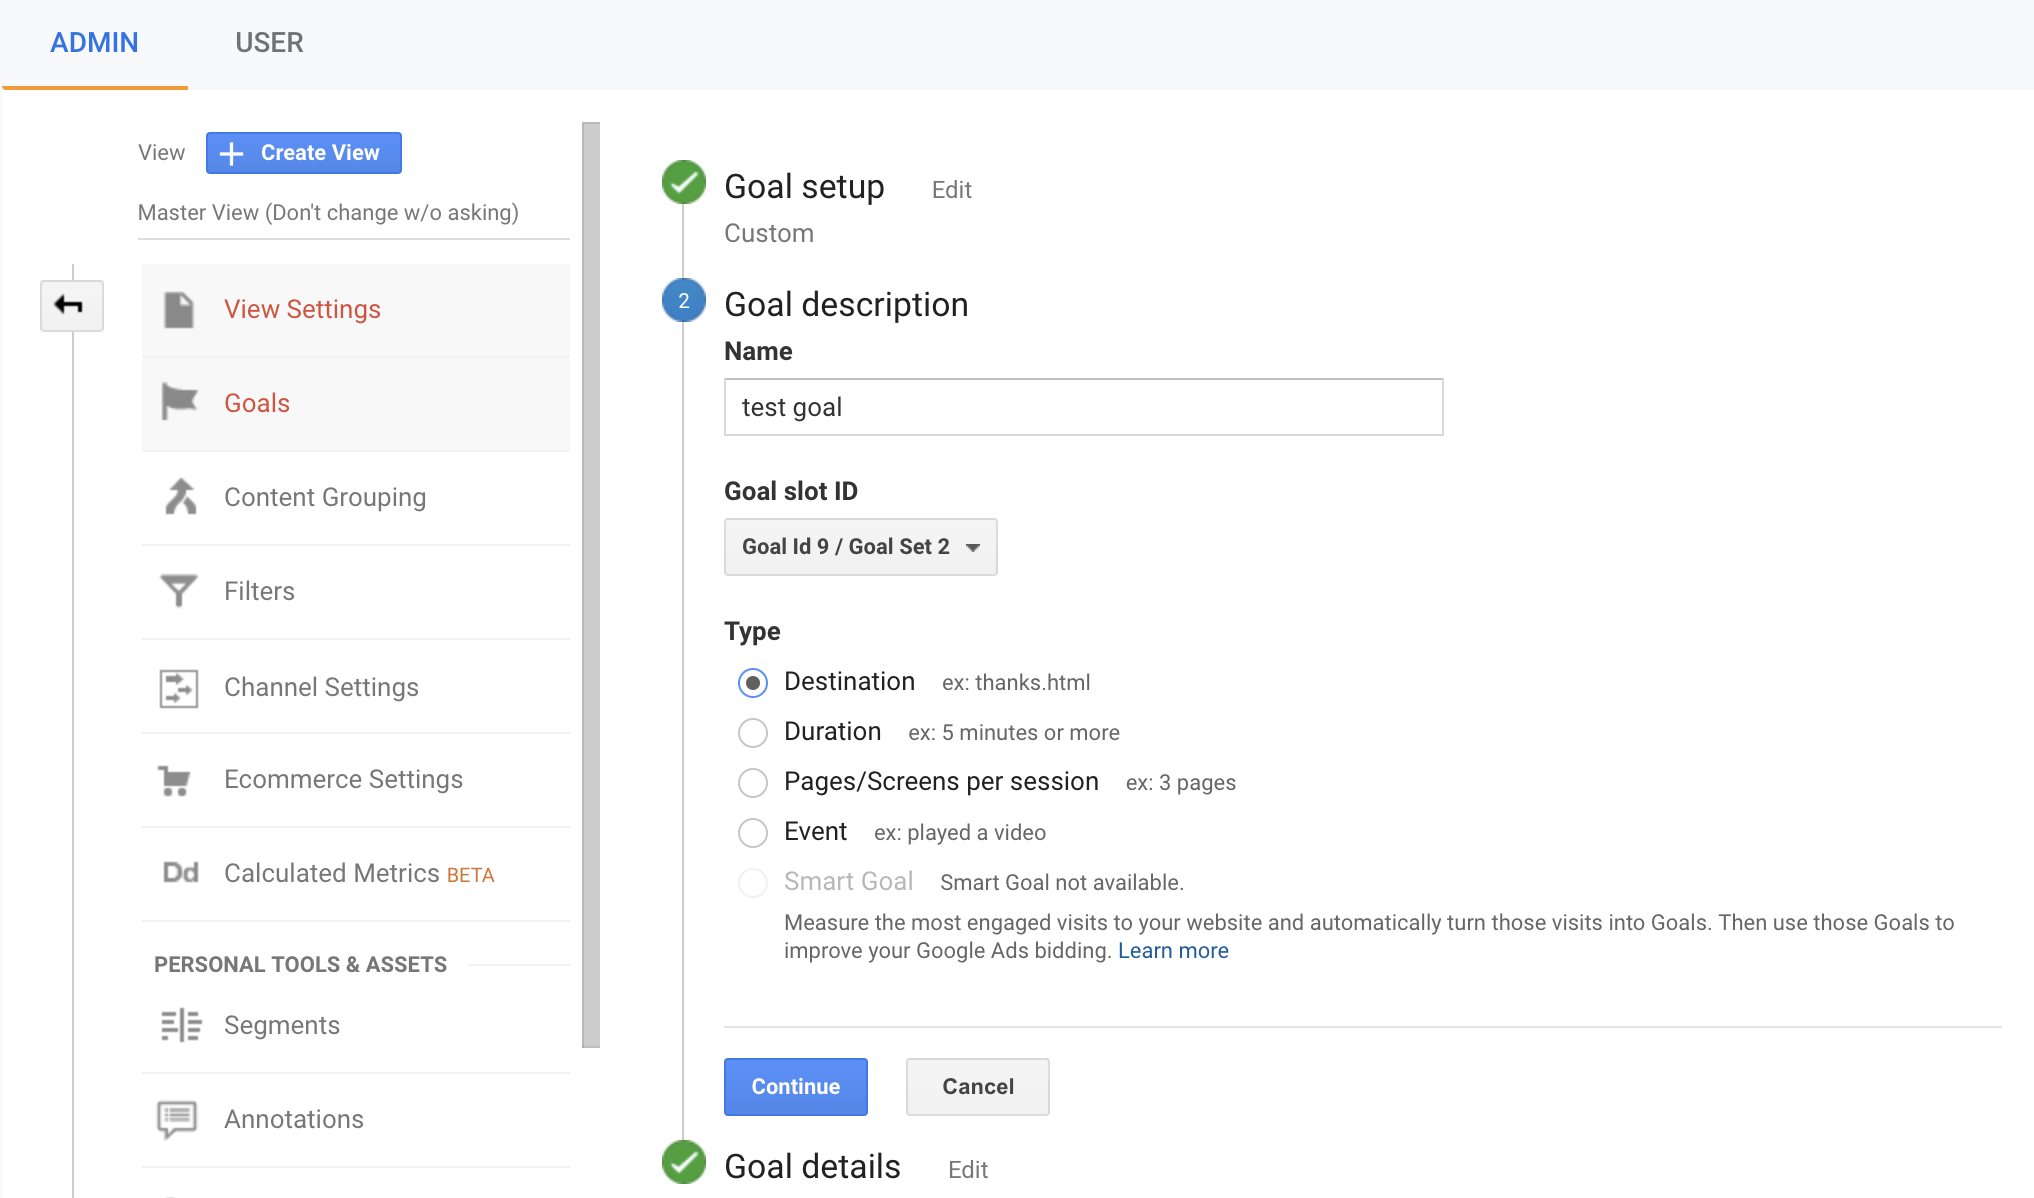Viewport: 2034px width, 1198px height.
Task: Follow the Learn more link
Action: [x=1173, y=950]
